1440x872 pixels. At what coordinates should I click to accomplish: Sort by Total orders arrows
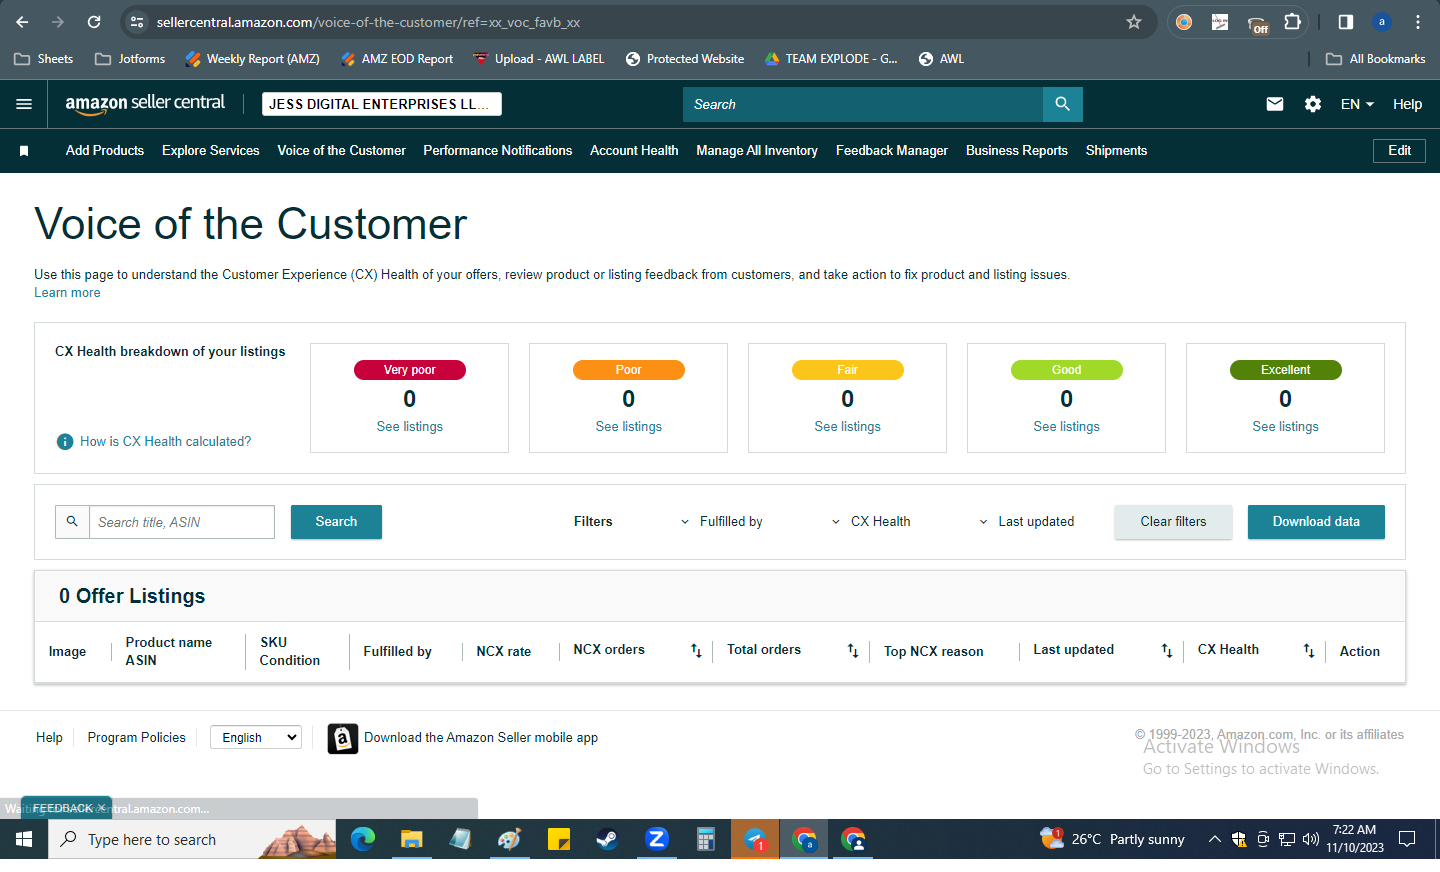click(x=852, y=651)
